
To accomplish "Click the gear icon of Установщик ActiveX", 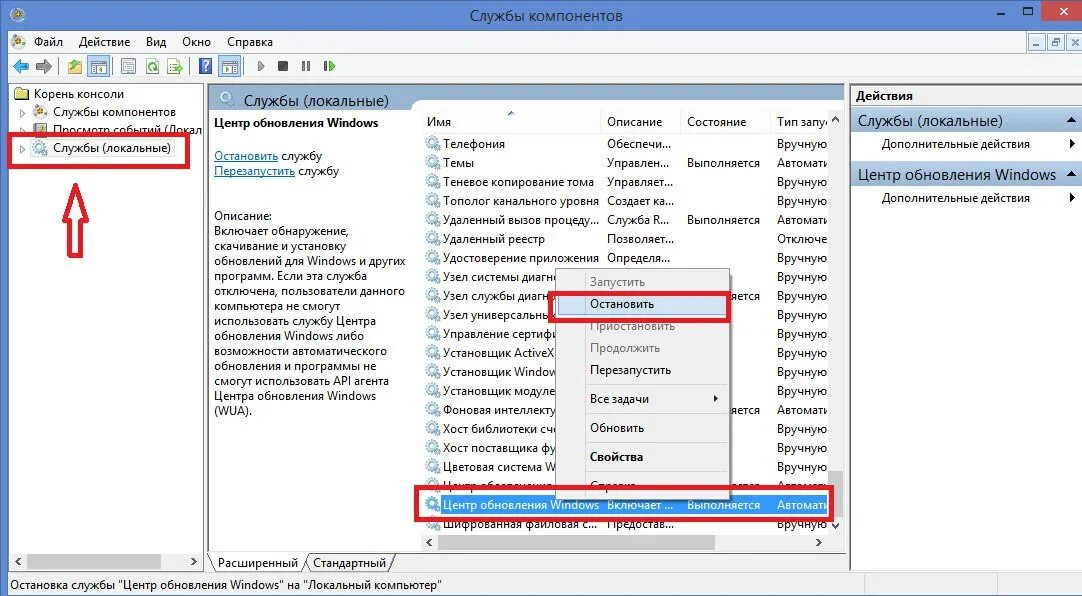I will 433,352.
